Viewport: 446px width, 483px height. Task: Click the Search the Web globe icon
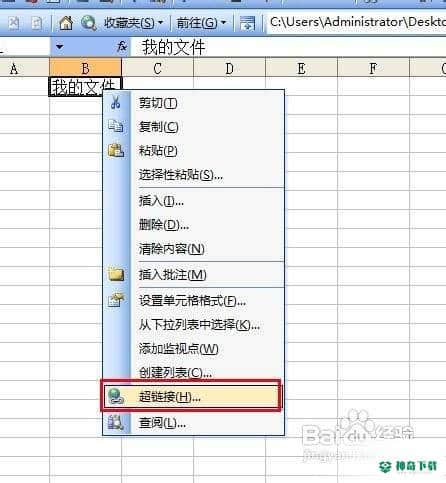(x=89, y=23)
